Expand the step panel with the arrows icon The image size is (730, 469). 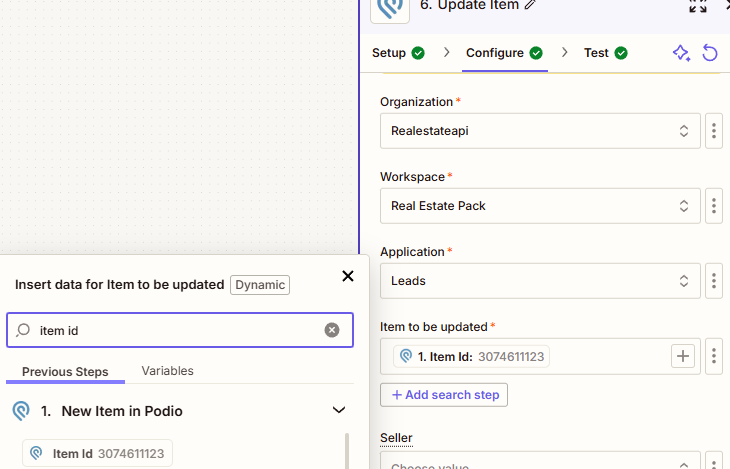pos(698,6)
